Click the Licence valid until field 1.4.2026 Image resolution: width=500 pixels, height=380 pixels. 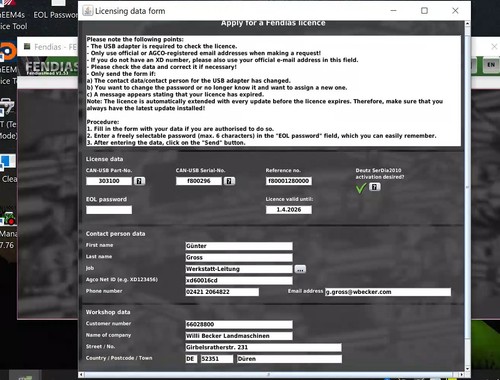point(289,210)
